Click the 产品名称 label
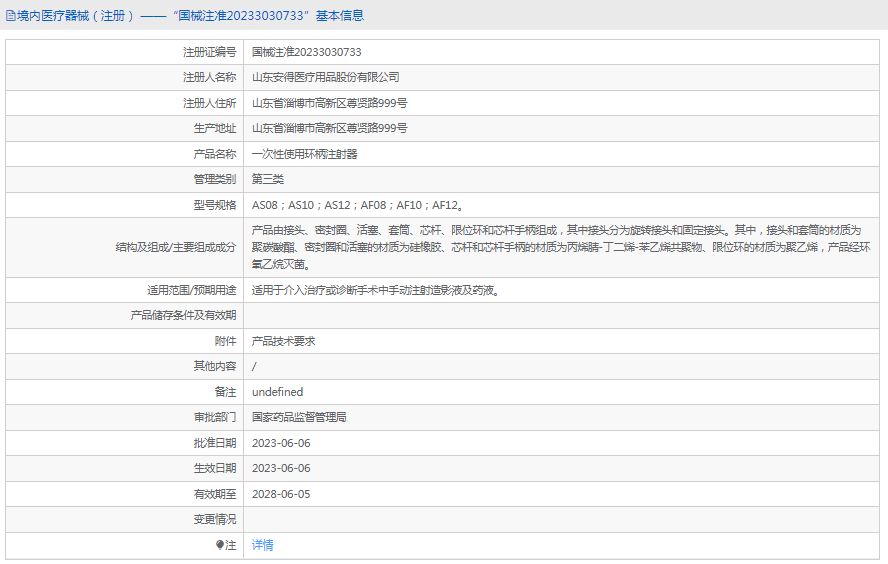The width and height of the screenshot is (888, 564). [x=215, y=154]
